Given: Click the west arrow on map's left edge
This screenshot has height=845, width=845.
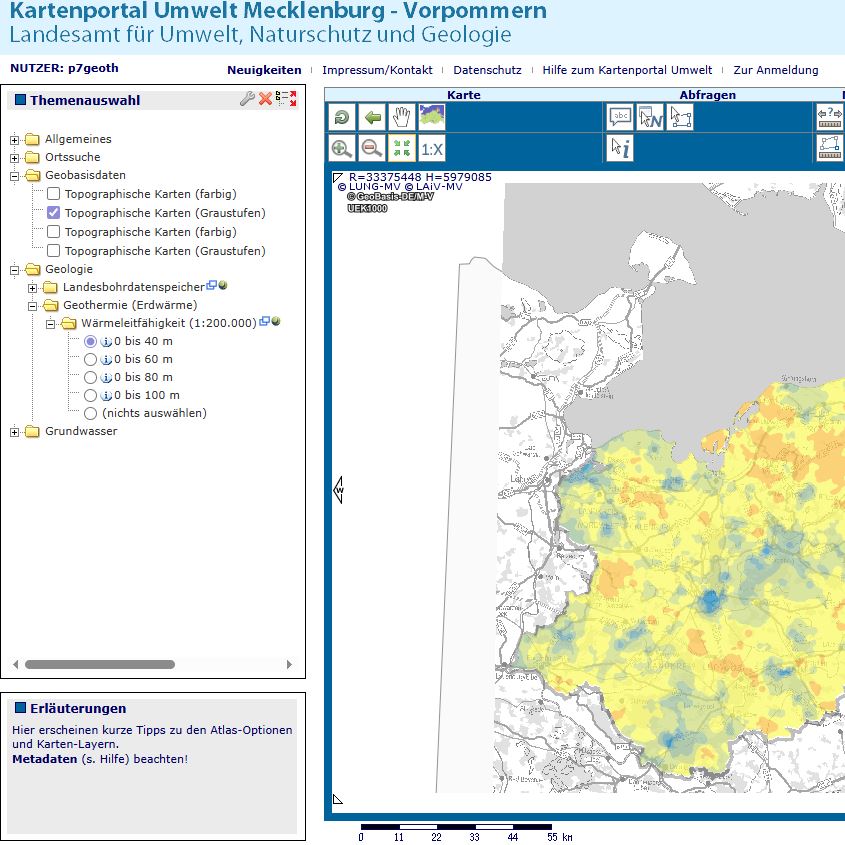Looking at the screenshot, I should pos(338,490).
